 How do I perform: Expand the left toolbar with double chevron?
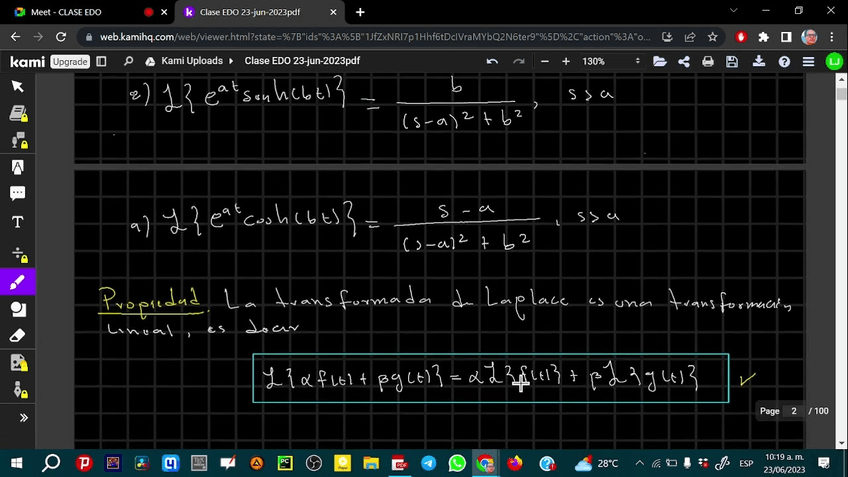17,417
